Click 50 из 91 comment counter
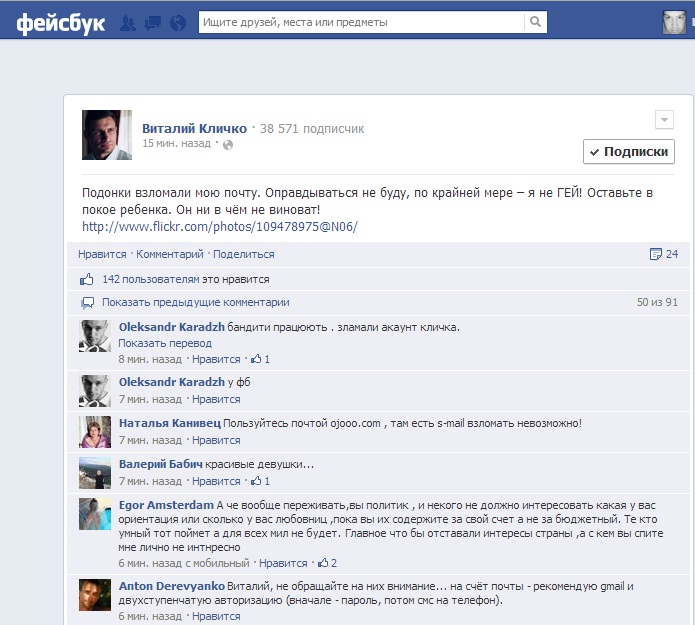The width and height of the screenshot is (695, 625). 657,302
